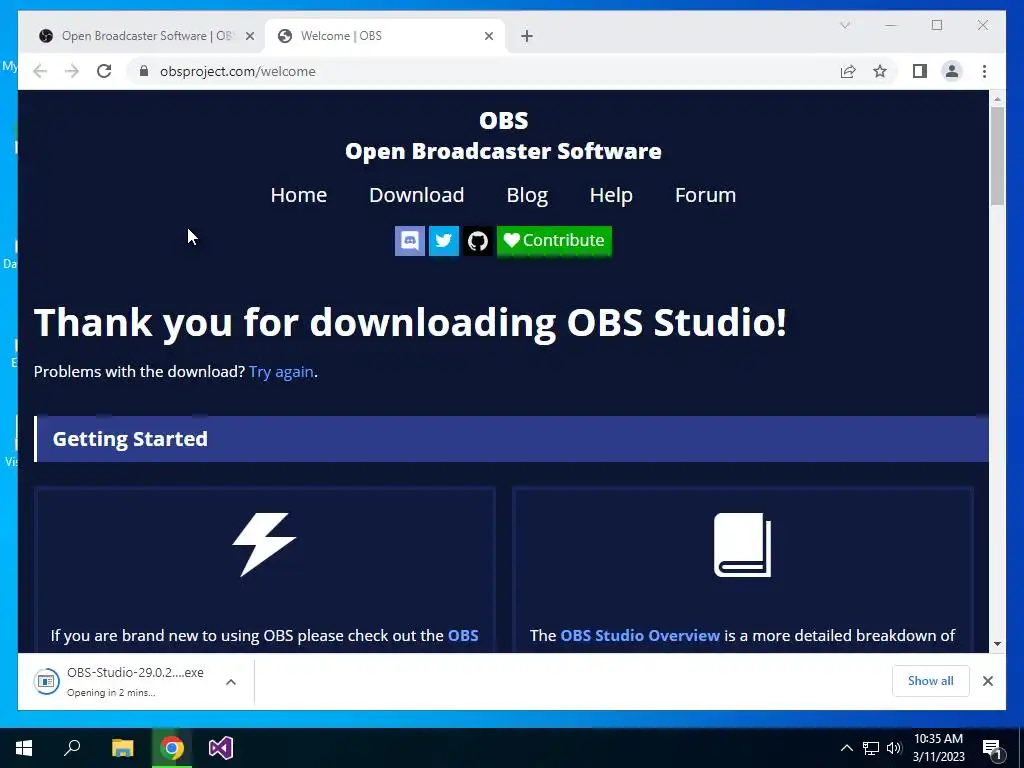
Task: Open the browser side panel
Action: (x=920, y=71)
